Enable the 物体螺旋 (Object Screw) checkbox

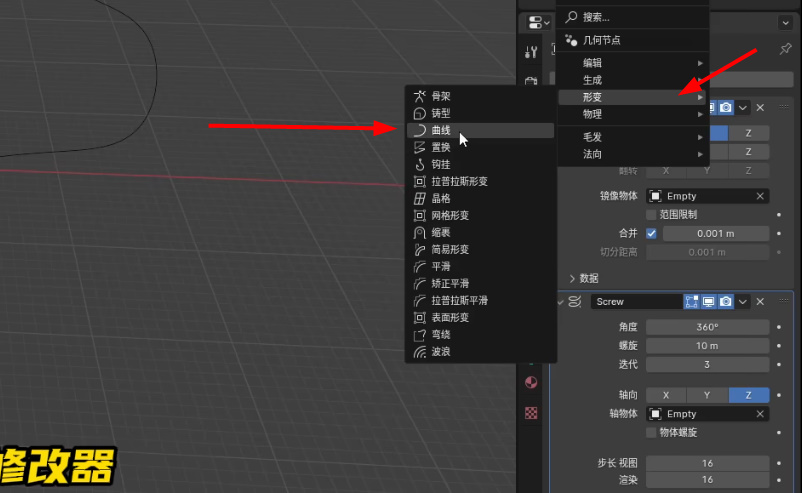click(652, 432)
